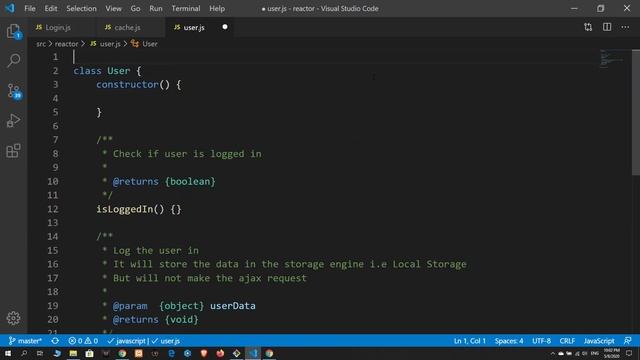Click the Synchronize Changes icon in the status bar
The image size is (640, 360).
coord(55,341)
